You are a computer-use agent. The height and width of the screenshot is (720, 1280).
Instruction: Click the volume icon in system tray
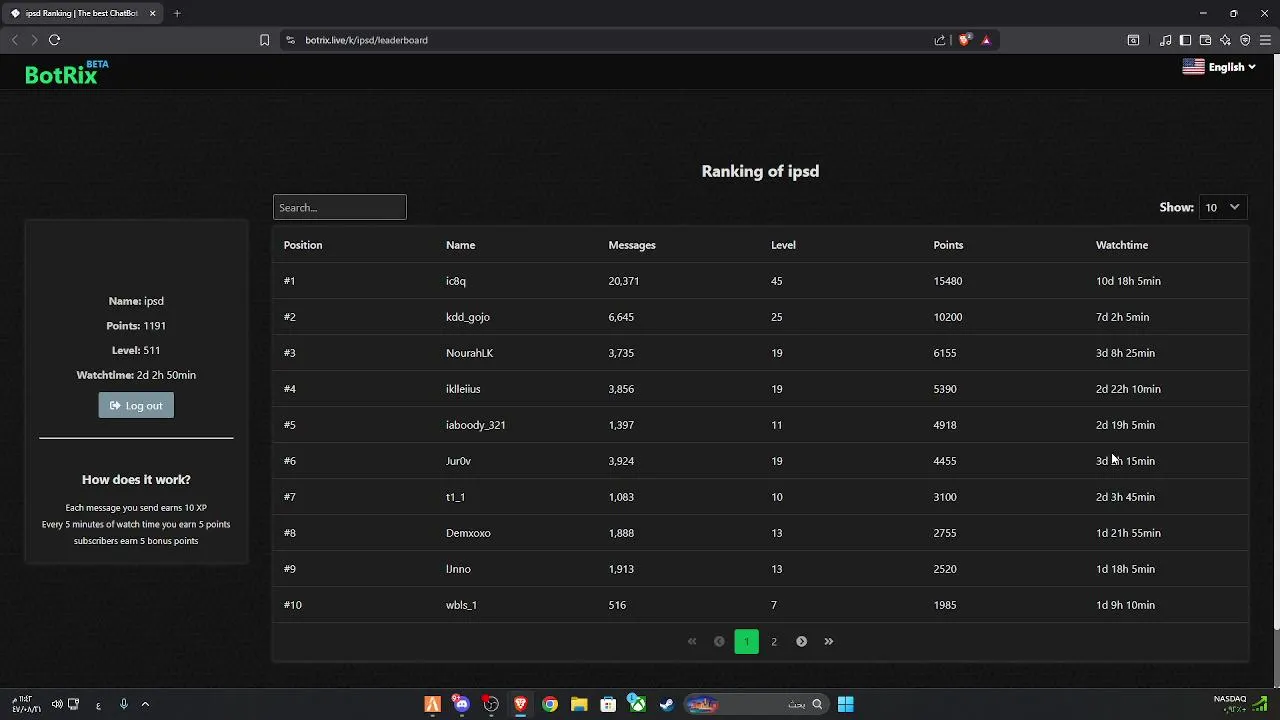57,704
